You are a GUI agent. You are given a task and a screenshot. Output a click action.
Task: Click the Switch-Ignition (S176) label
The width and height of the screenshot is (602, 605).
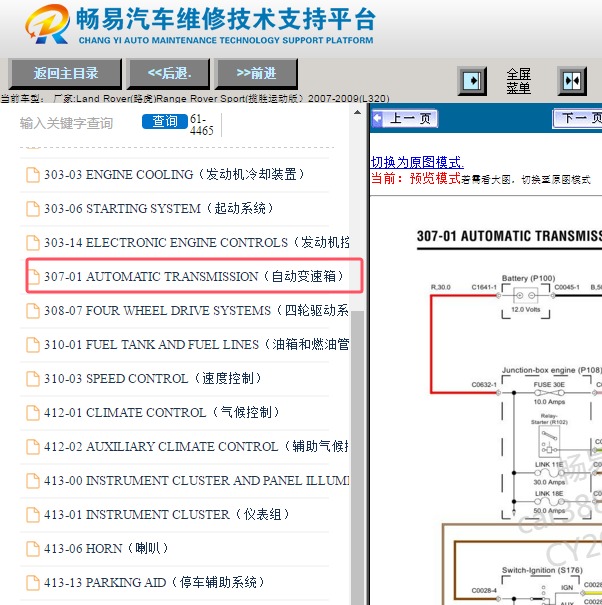coord(542,570)
